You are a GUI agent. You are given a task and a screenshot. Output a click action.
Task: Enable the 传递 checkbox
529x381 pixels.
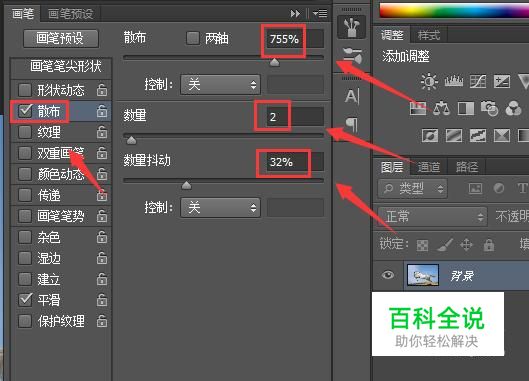[25, 195]
